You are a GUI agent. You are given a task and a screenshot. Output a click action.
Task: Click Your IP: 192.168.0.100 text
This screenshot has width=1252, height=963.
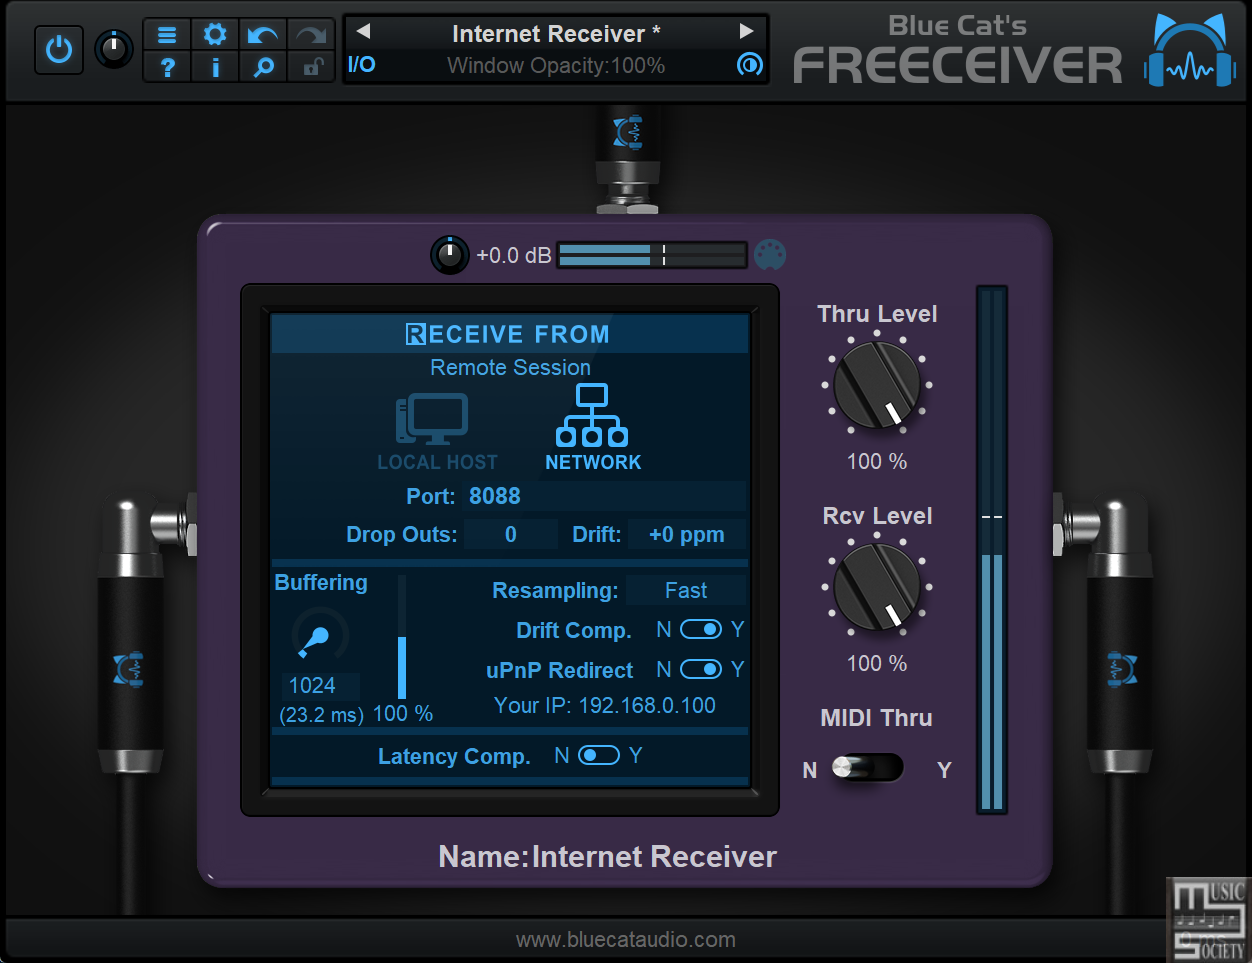tap(605, 705)
